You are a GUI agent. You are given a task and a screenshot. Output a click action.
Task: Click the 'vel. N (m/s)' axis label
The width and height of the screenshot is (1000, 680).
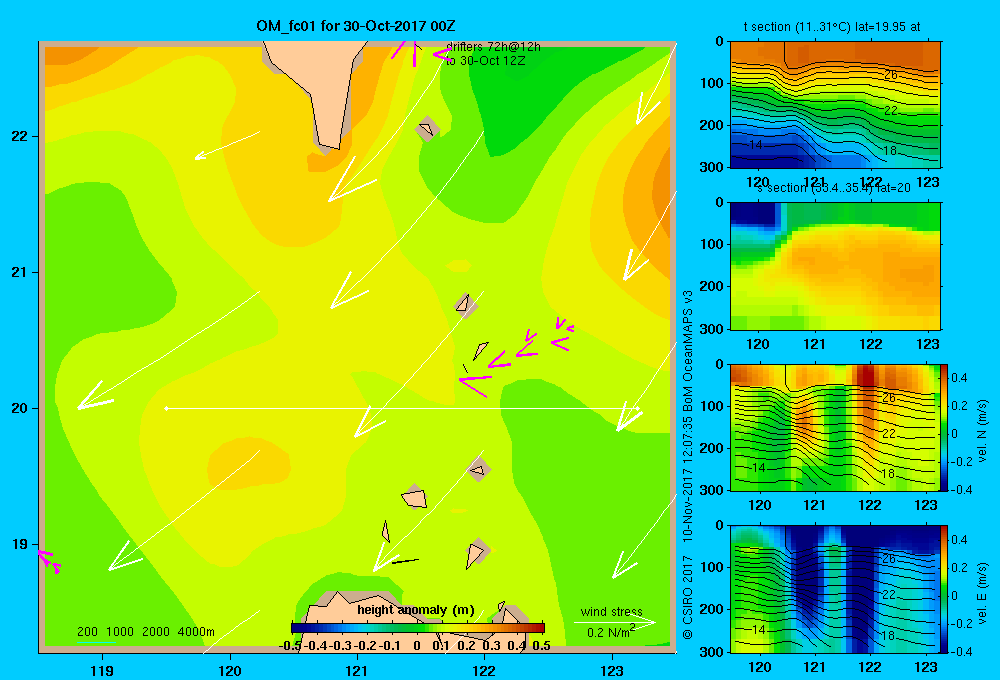(982, 431)
